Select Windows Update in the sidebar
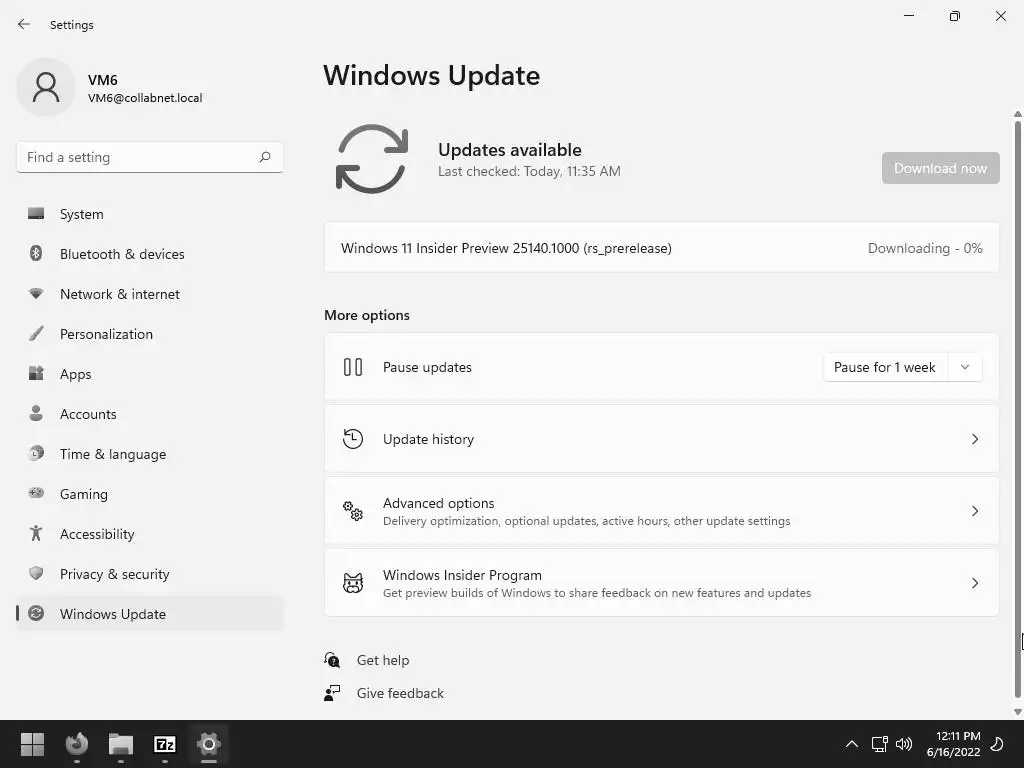 click(150, 613)
